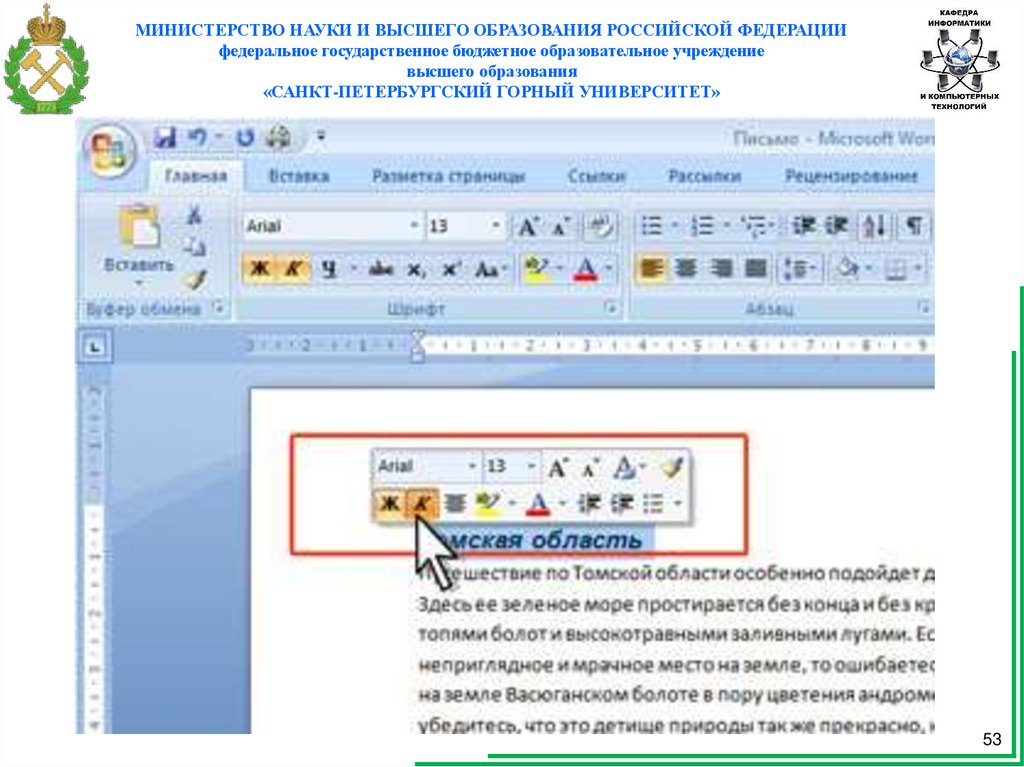1024x767 pixels.
Task: Select the Ссылки tab
Action: pos(596,176)
